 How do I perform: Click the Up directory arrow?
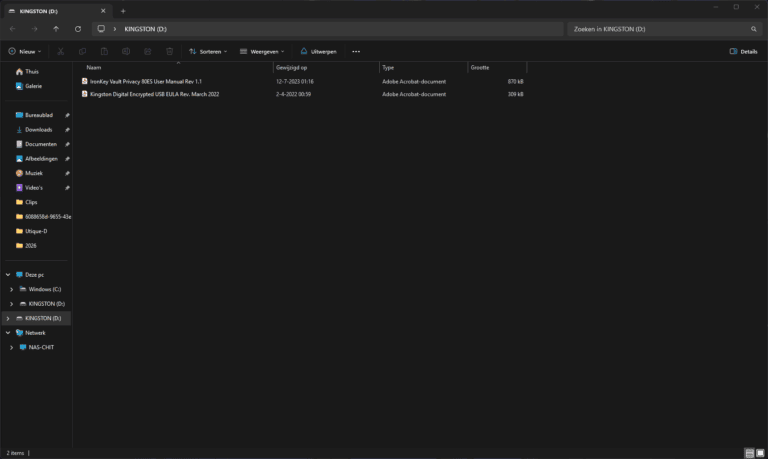56,29
